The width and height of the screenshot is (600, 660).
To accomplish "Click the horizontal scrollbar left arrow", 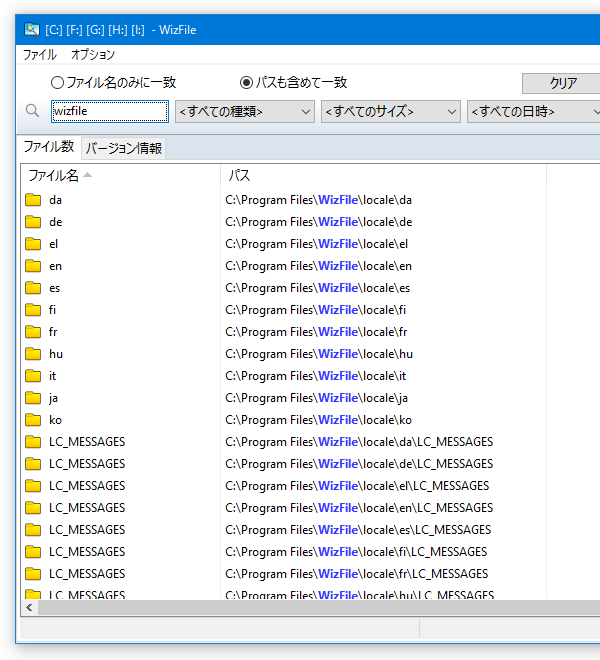I will click(29, 607).
